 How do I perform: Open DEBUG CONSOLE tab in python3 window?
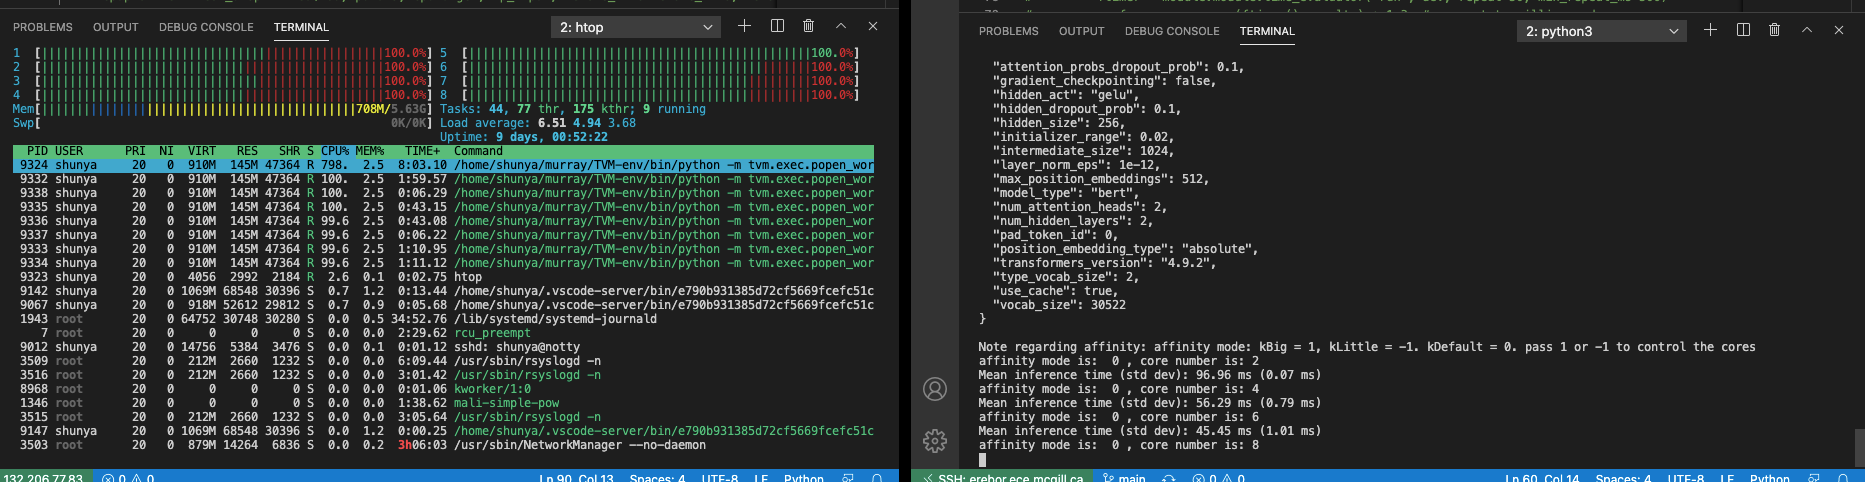pyautogui.click(x=1172, y=31)
